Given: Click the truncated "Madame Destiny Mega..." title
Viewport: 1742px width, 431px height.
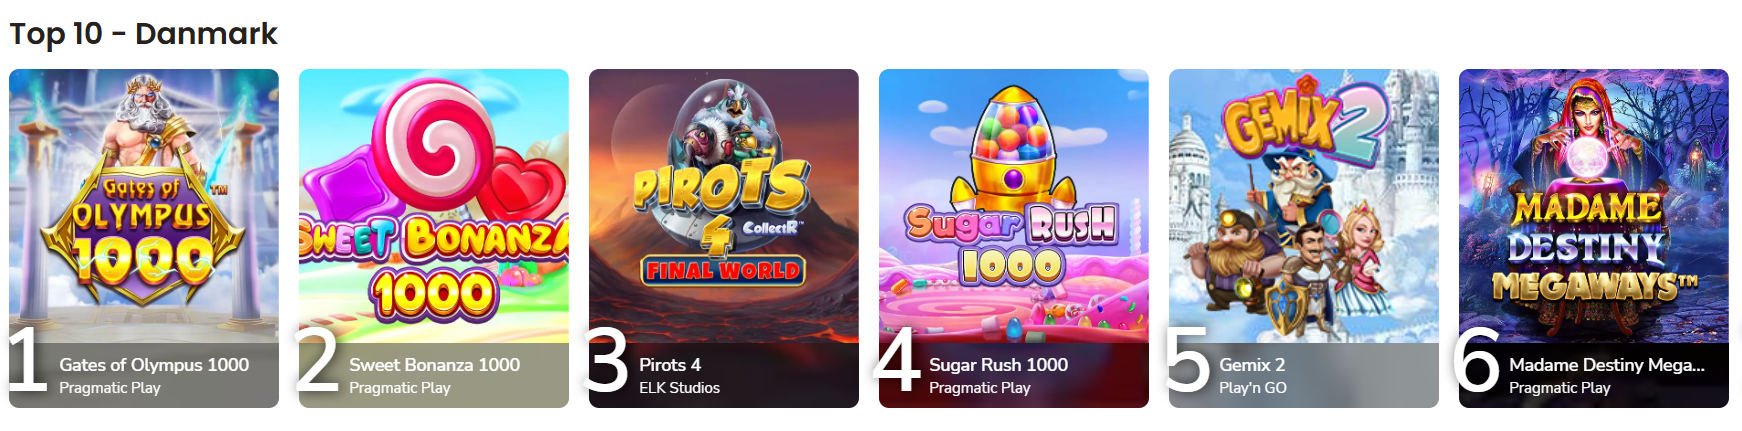Looking at the screenshot, I should [x=1607, y=365].
